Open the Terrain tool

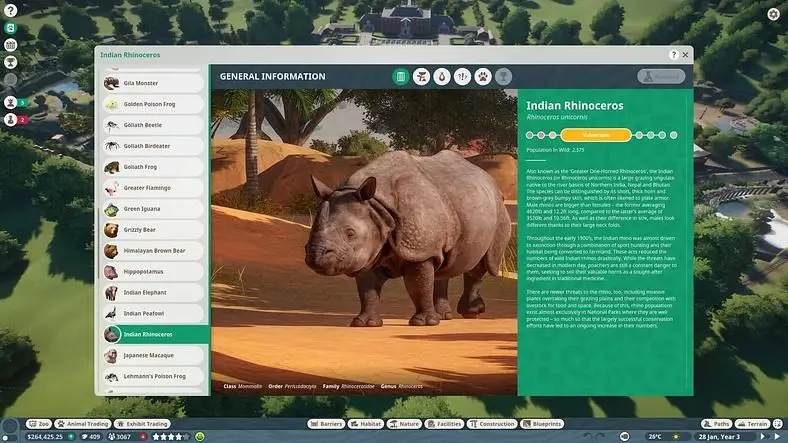(x=753, y=424)
